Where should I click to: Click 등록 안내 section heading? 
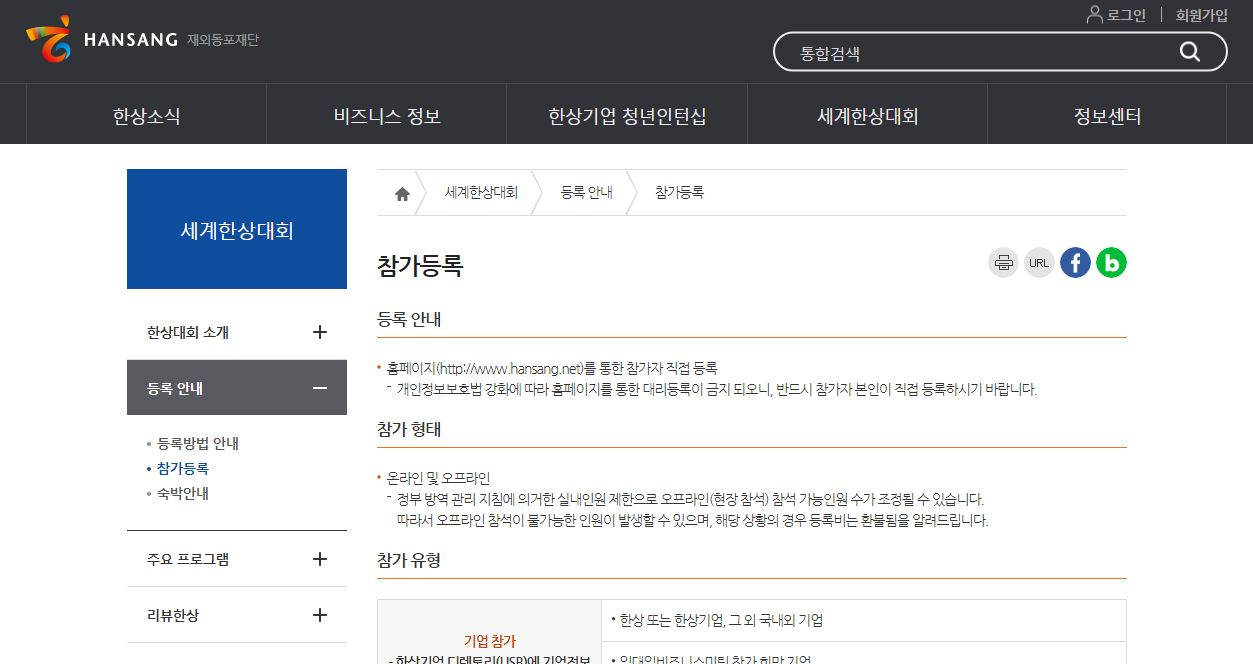pos(409,319)
